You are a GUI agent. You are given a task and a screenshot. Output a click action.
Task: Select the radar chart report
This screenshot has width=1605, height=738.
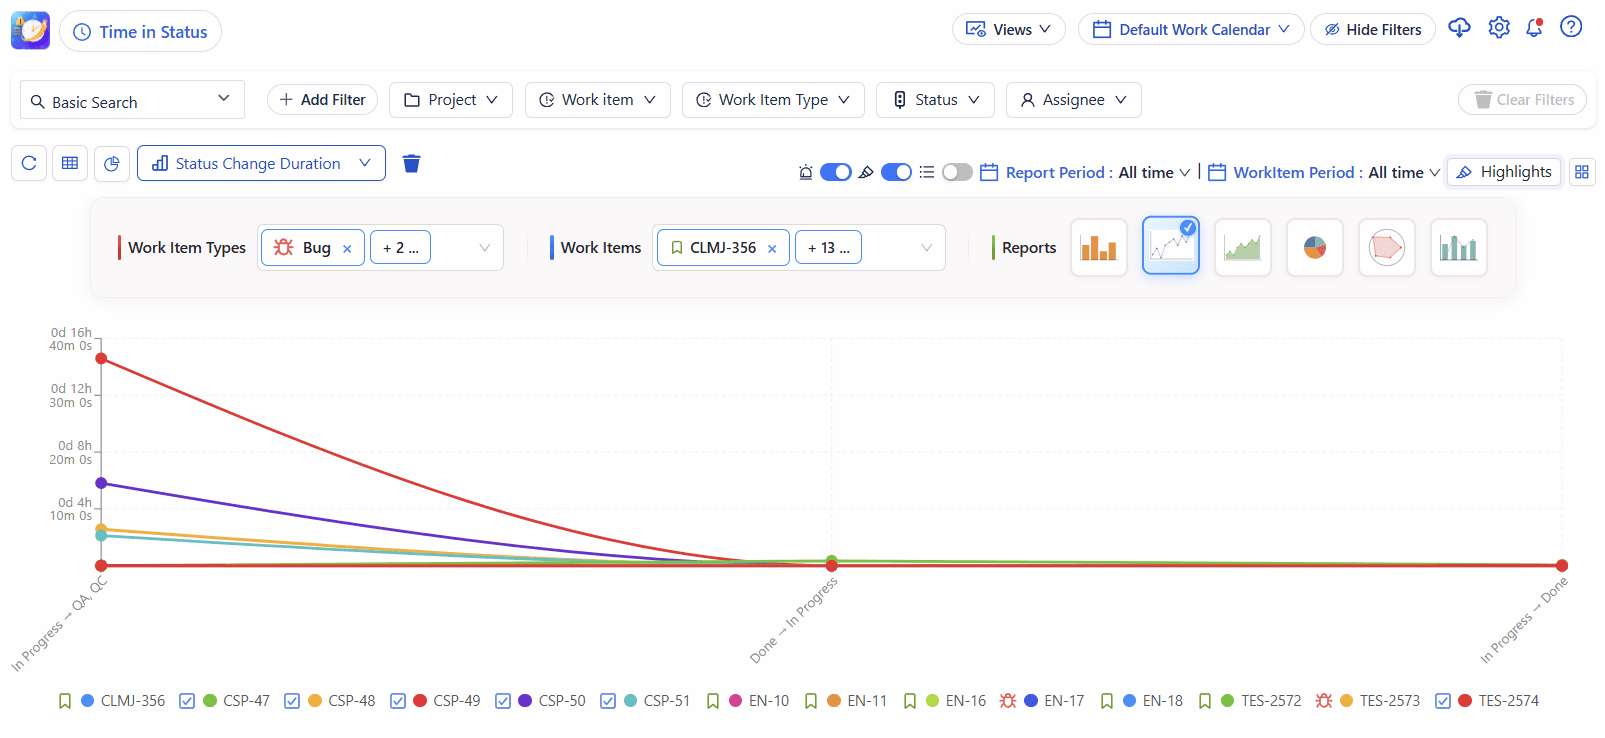1387,247
